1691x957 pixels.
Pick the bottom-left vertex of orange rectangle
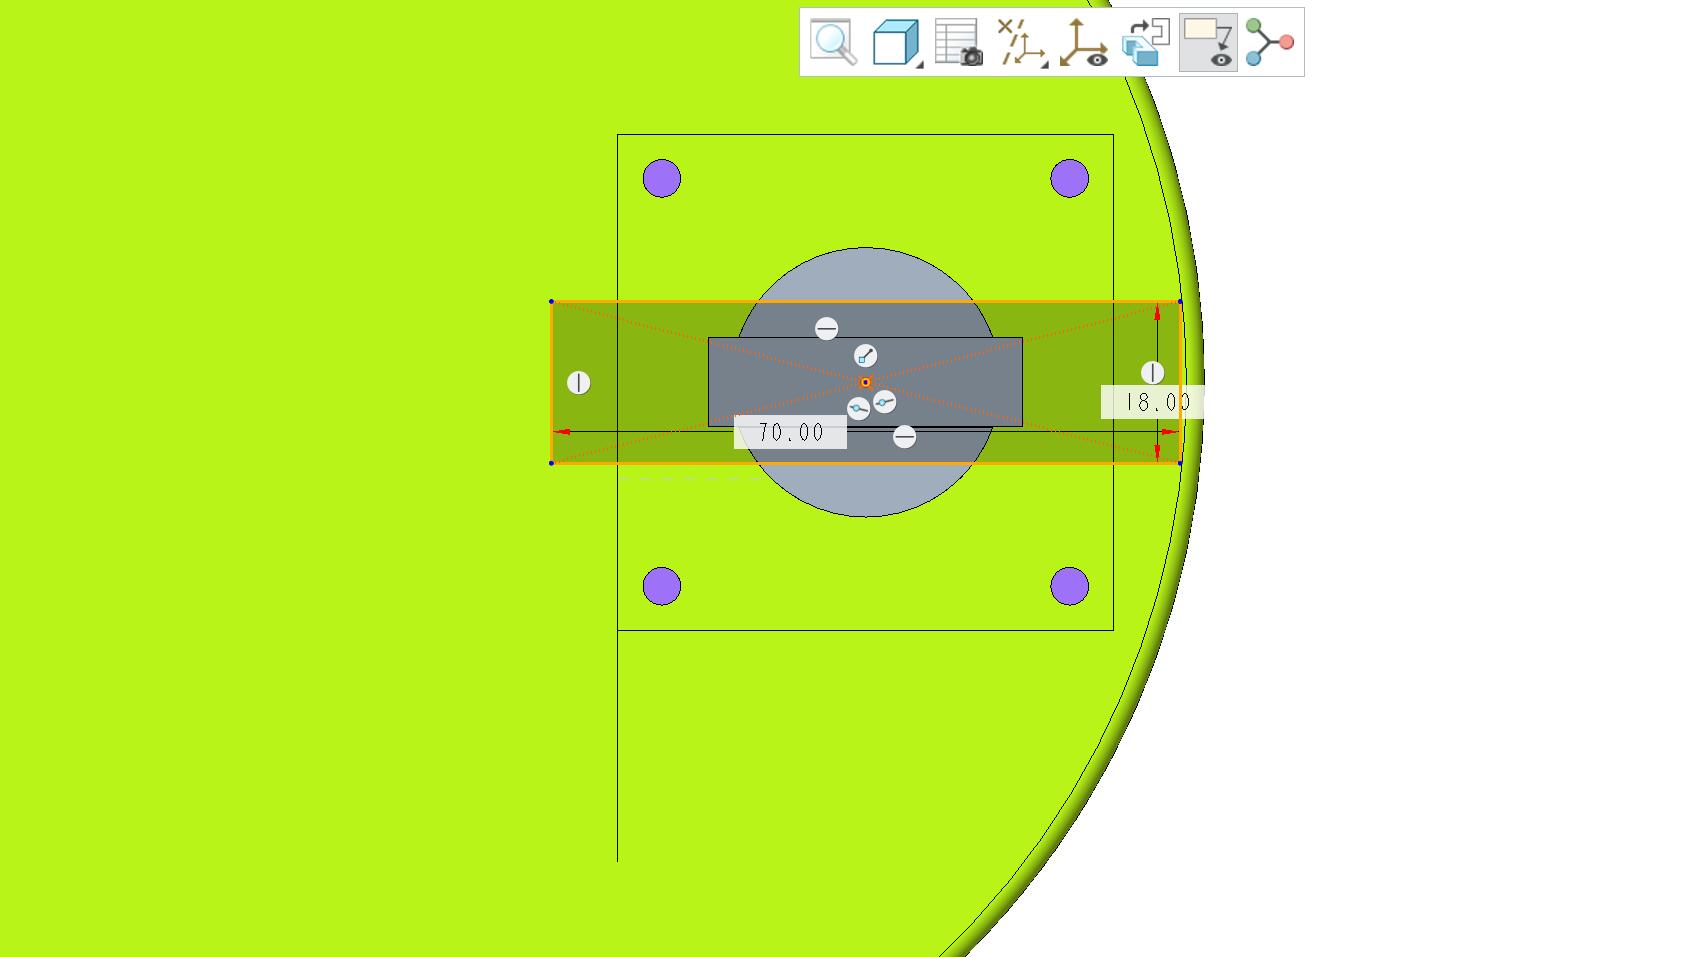(x=552, y=463)
